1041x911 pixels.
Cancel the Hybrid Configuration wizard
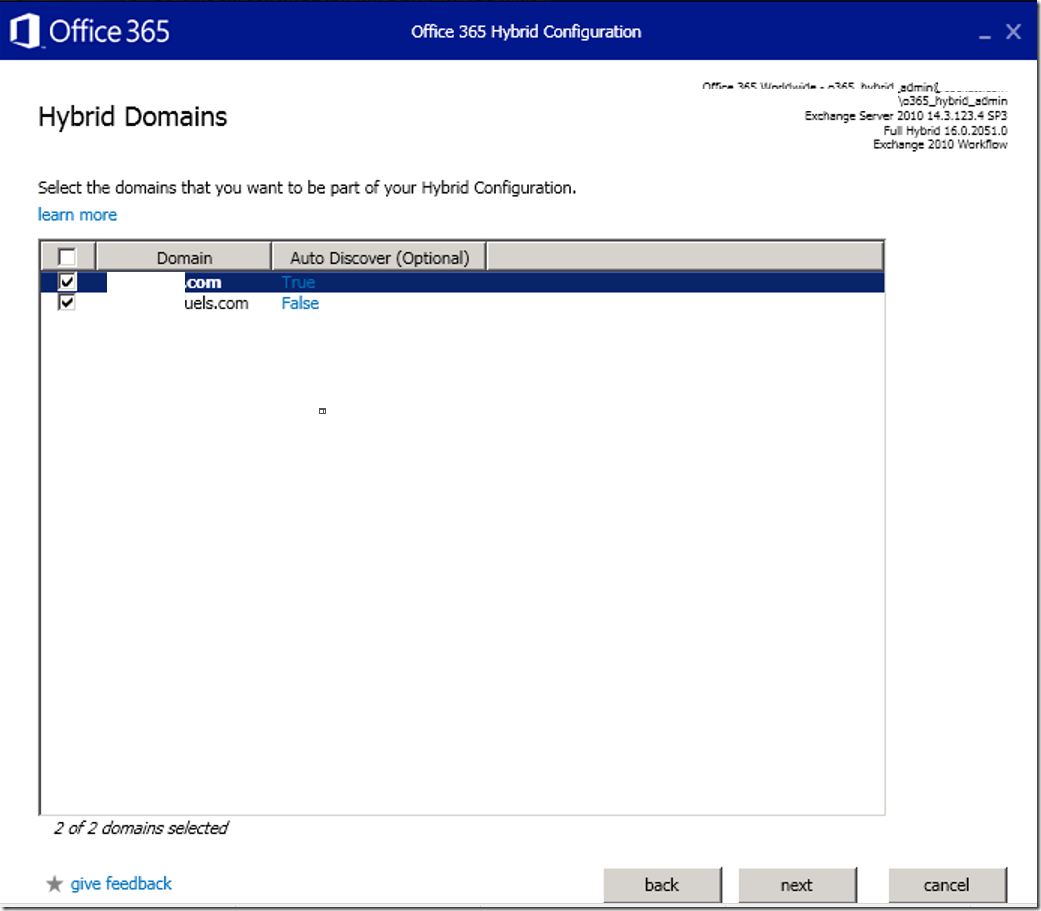(x=947, y=884)
